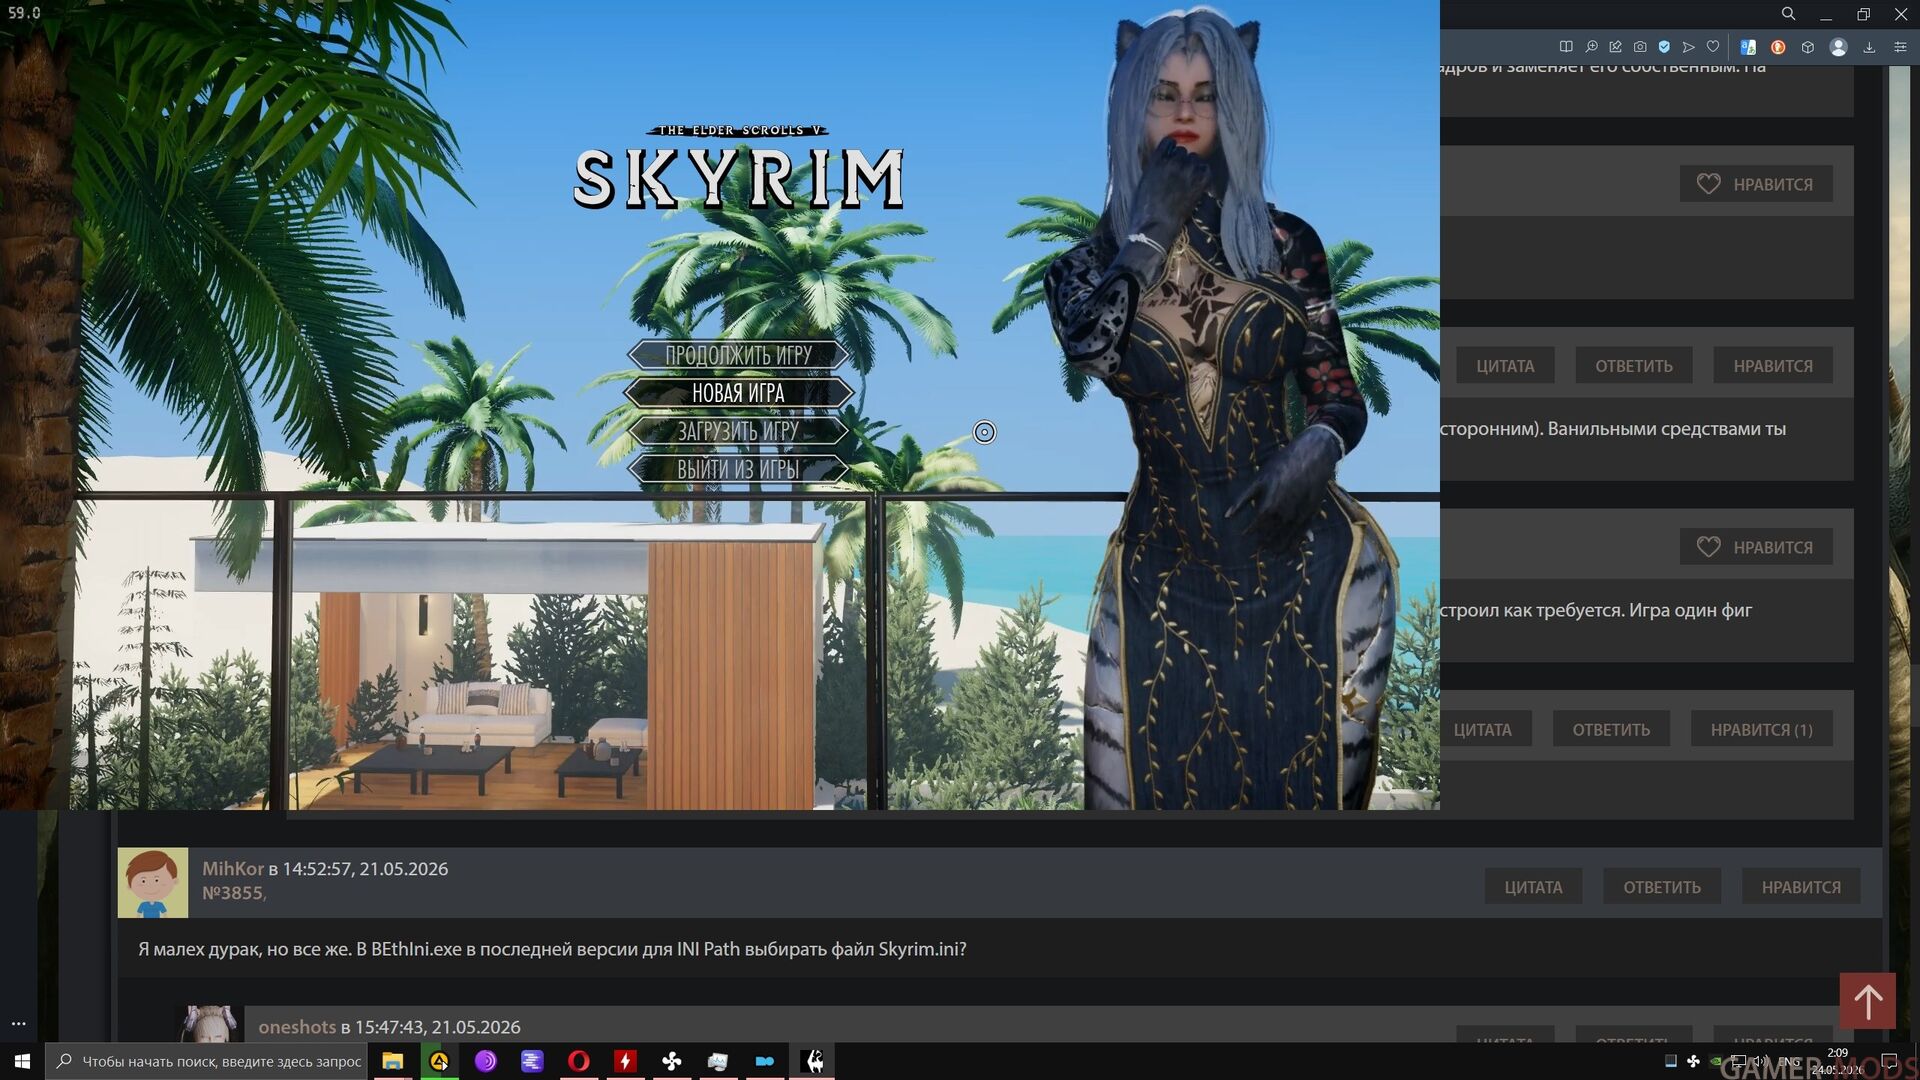Open post number №3855 link

233,893
